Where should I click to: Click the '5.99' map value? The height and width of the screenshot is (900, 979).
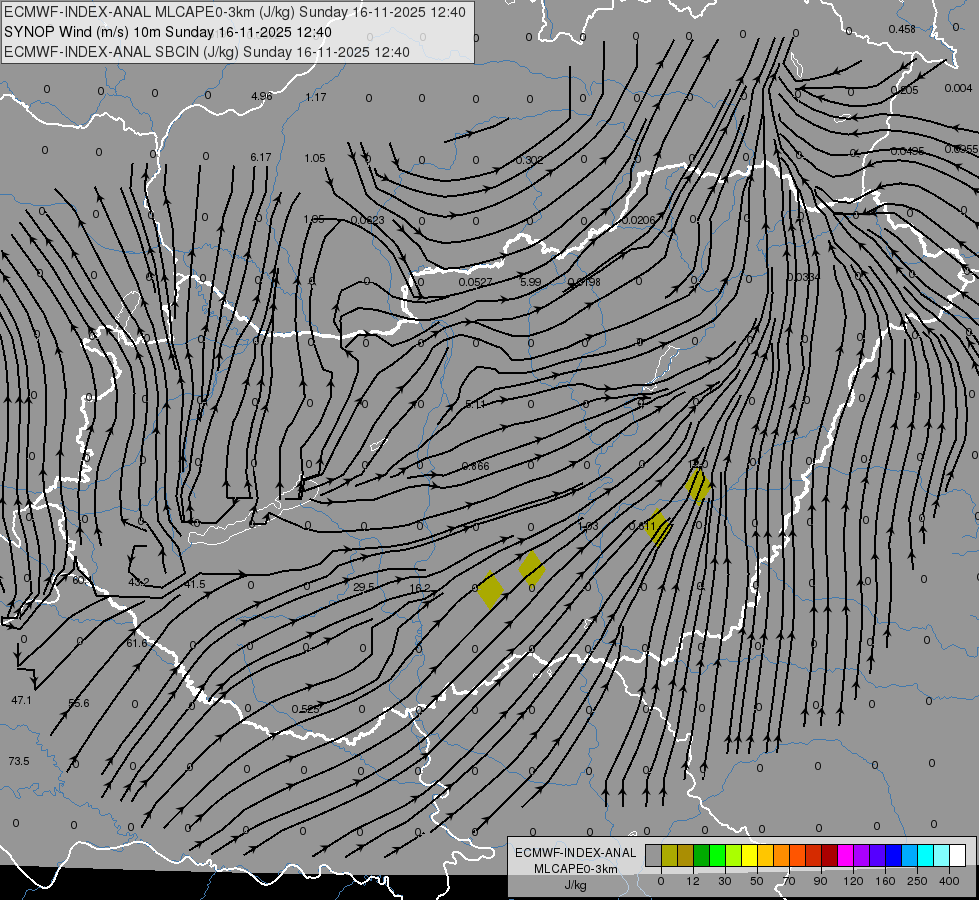coord(530,282)
